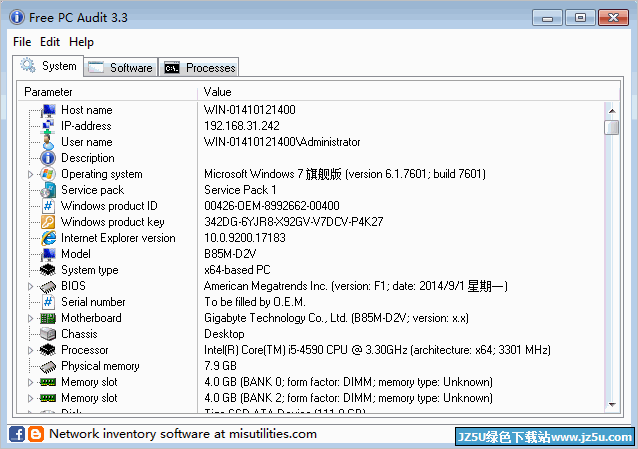Click the Windows product ID hash icon
This screenshot has width=638, height=449.
[x=48, y=206]
